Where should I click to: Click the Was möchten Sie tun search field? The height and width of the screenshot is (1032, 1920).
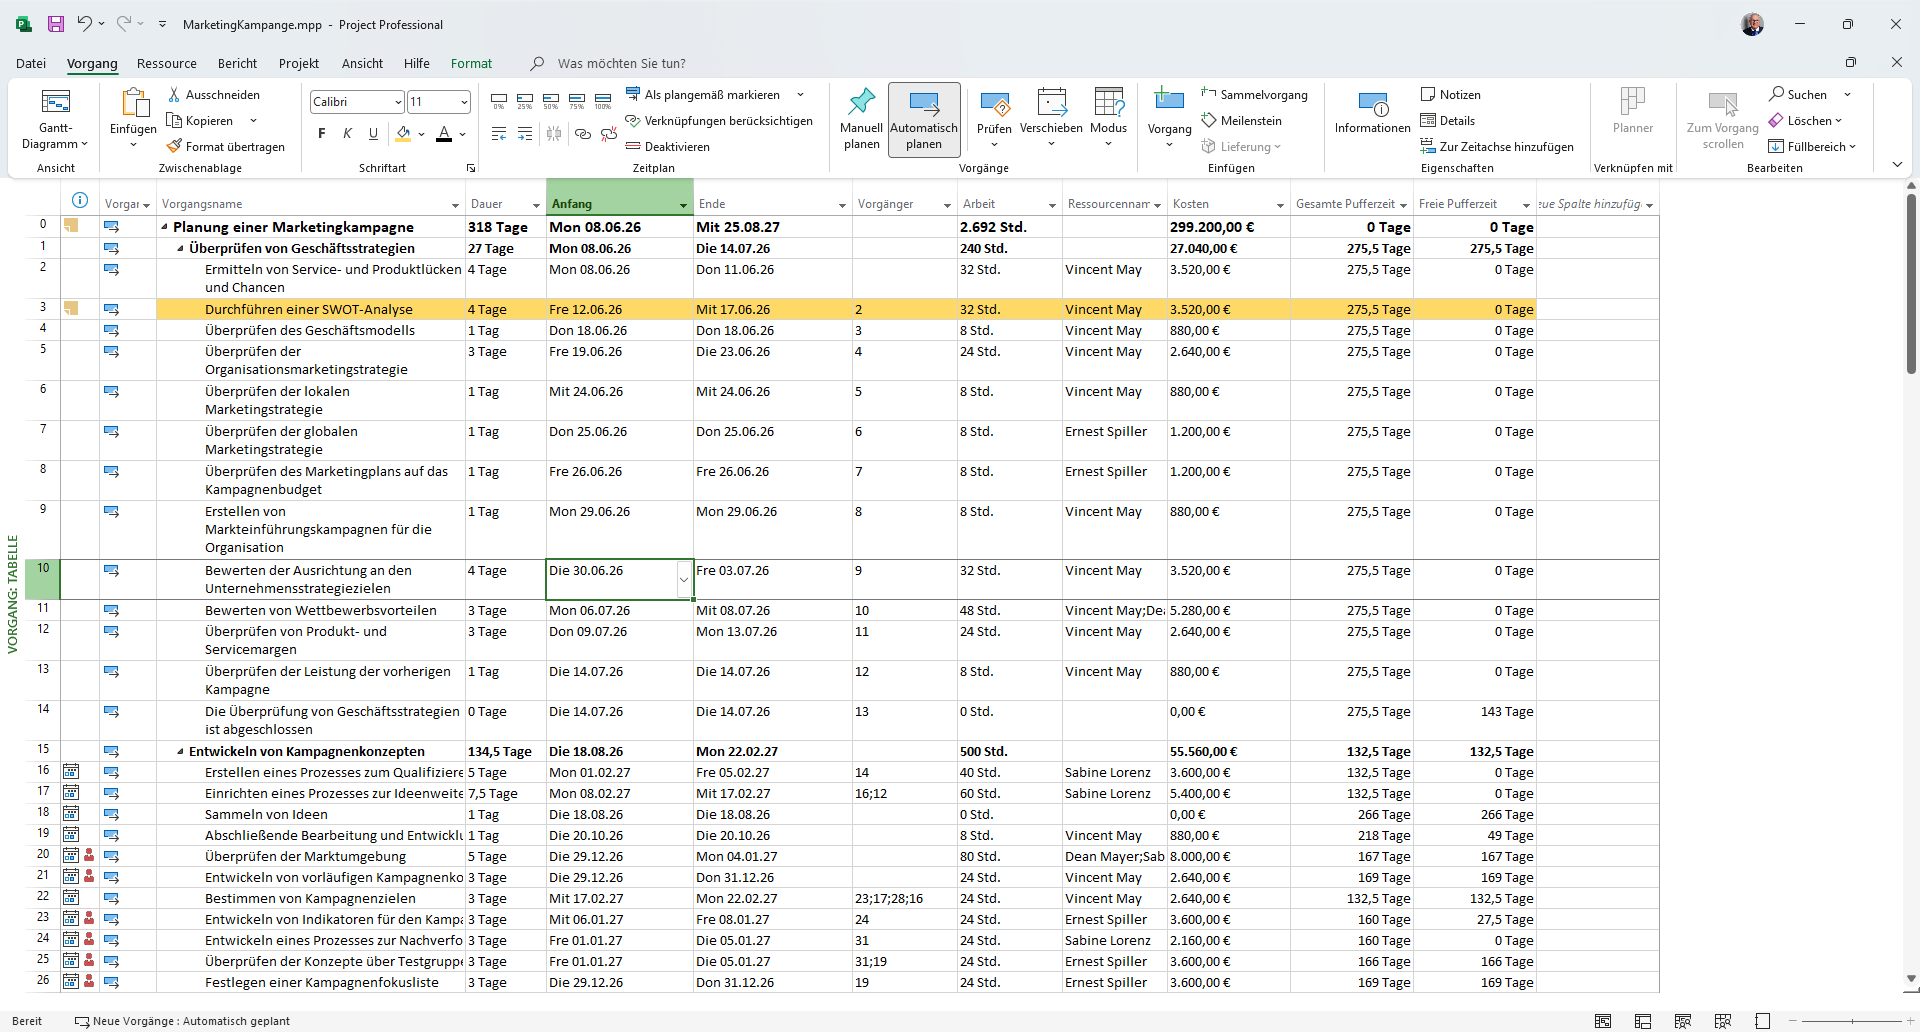[622, 63]
